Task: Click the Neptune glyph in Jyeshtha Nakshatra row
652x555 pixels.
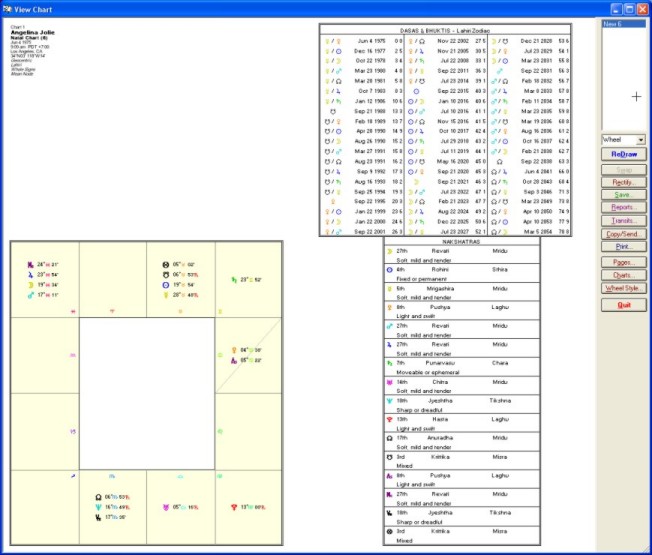Action: pyautogui.click(x=390, y=398)
